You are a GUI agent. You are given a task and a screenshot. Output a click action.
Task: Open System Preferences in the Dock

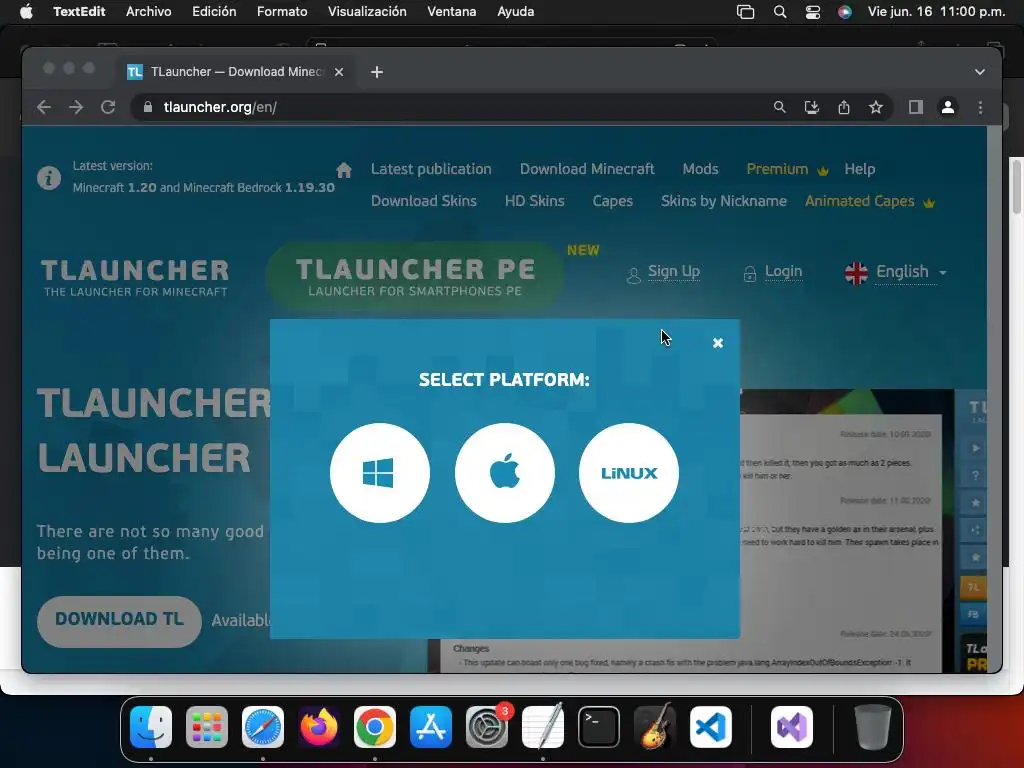click(487, 727)
